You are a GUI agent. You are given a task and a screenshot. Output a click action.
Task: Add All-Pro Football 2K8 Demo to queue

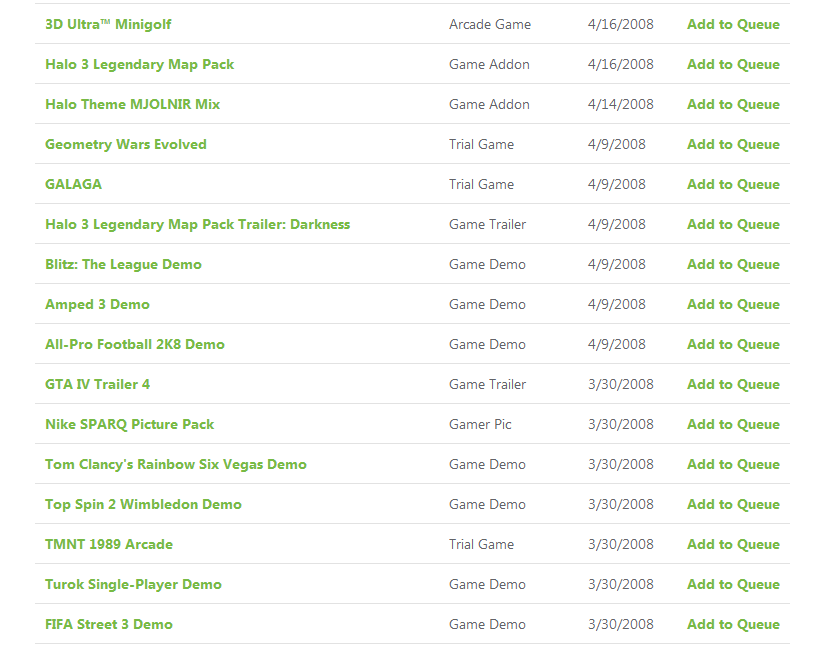[733, 344]
